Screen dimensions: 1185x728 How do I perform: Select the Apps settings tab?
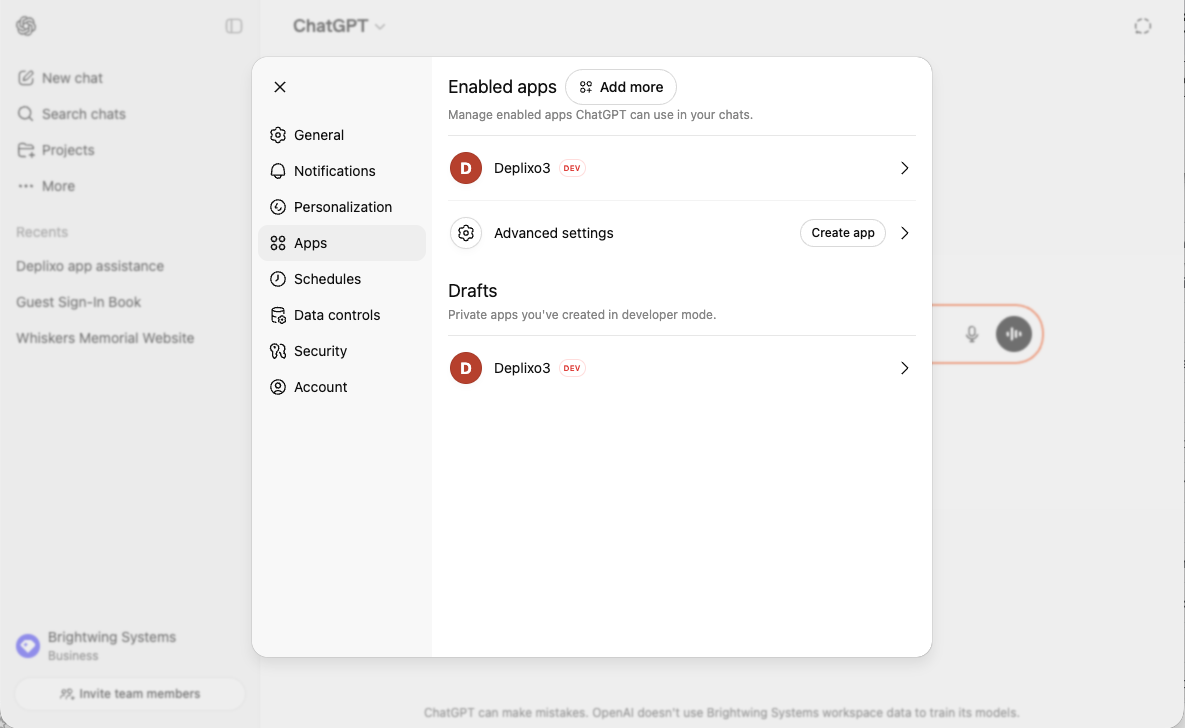click(x=342, y=243)
